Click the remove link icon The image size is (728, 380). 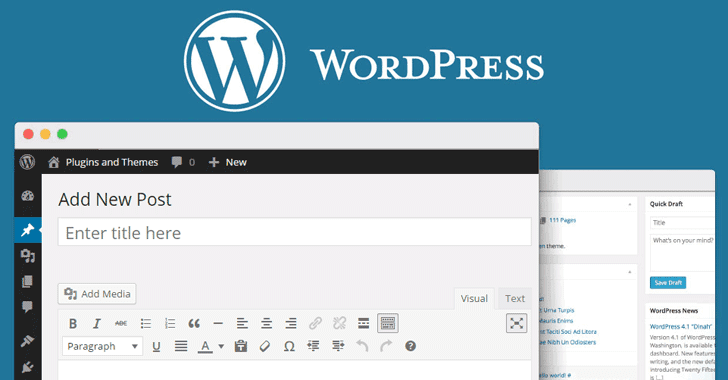tap(339, 323)
